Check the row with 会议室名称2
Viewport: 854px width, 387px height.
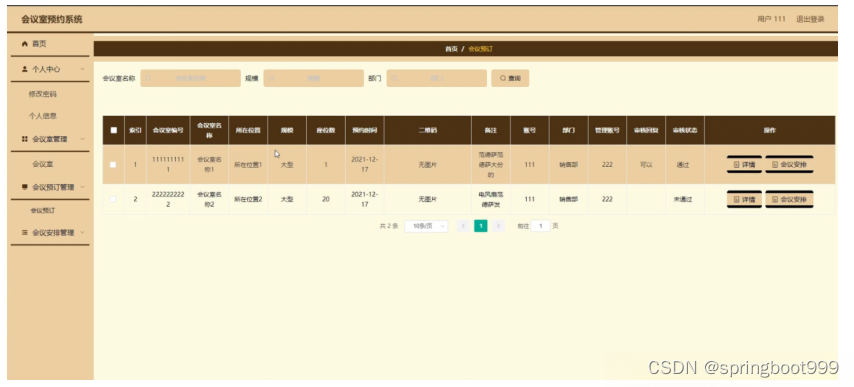(113, 199)
